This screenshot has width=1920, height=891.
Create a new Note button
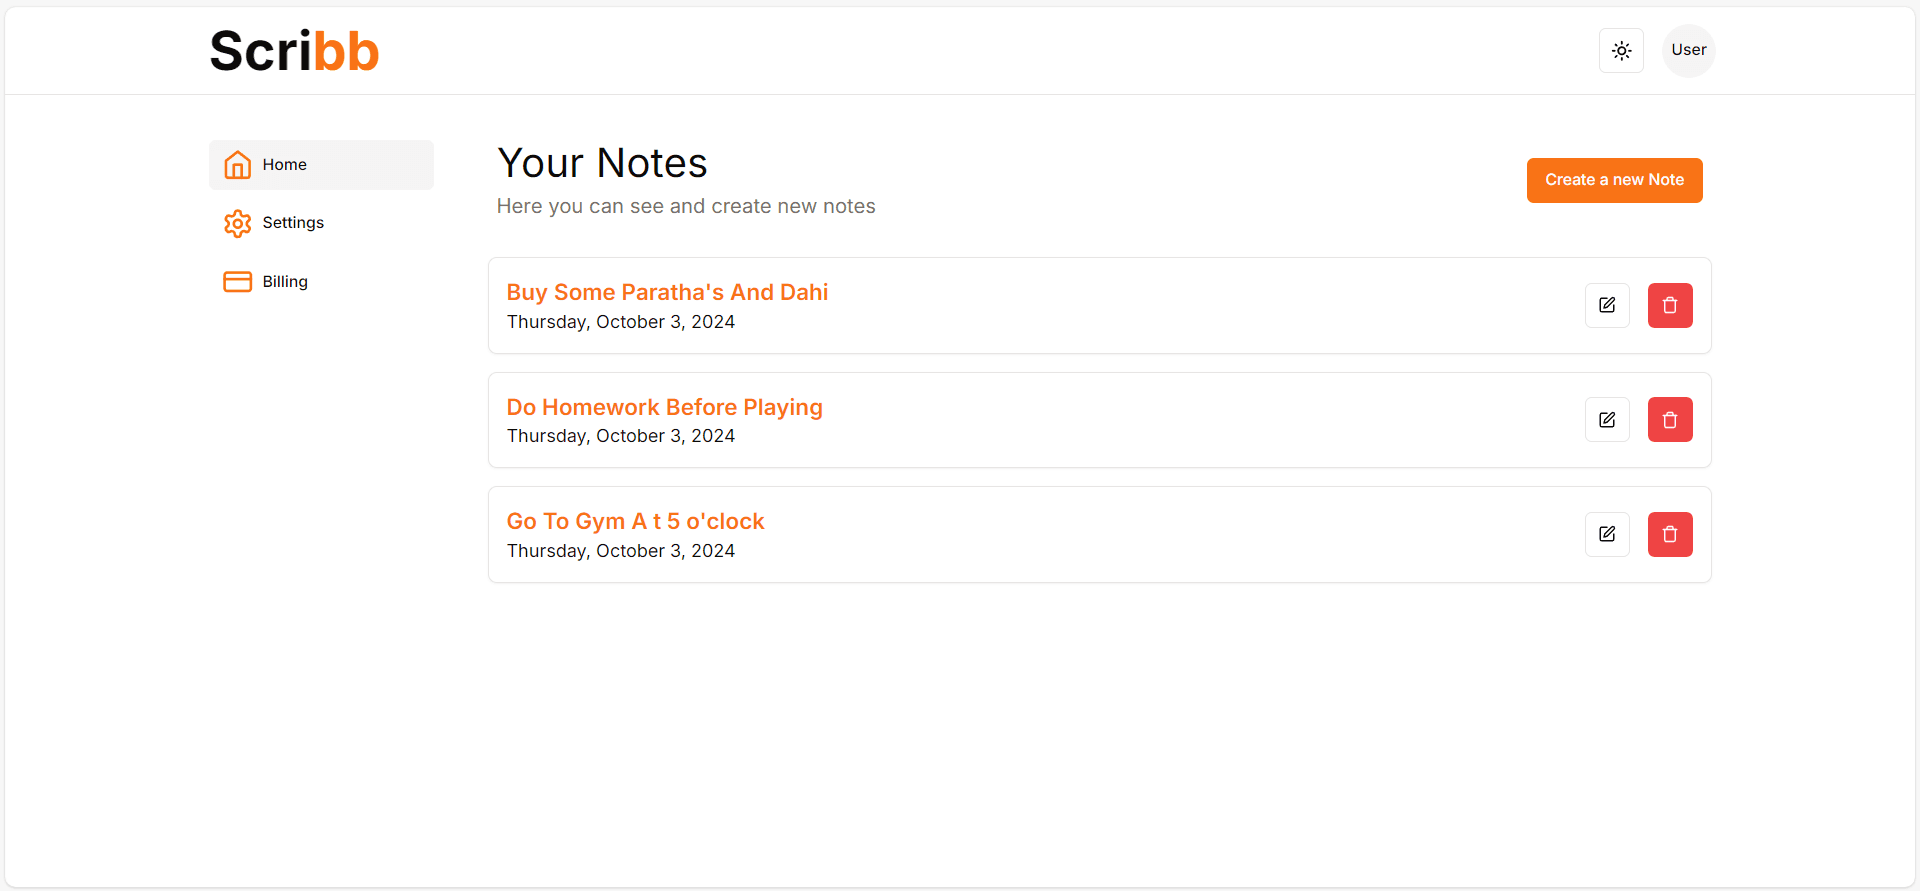pyautogui.click(x=1614, y=180)
